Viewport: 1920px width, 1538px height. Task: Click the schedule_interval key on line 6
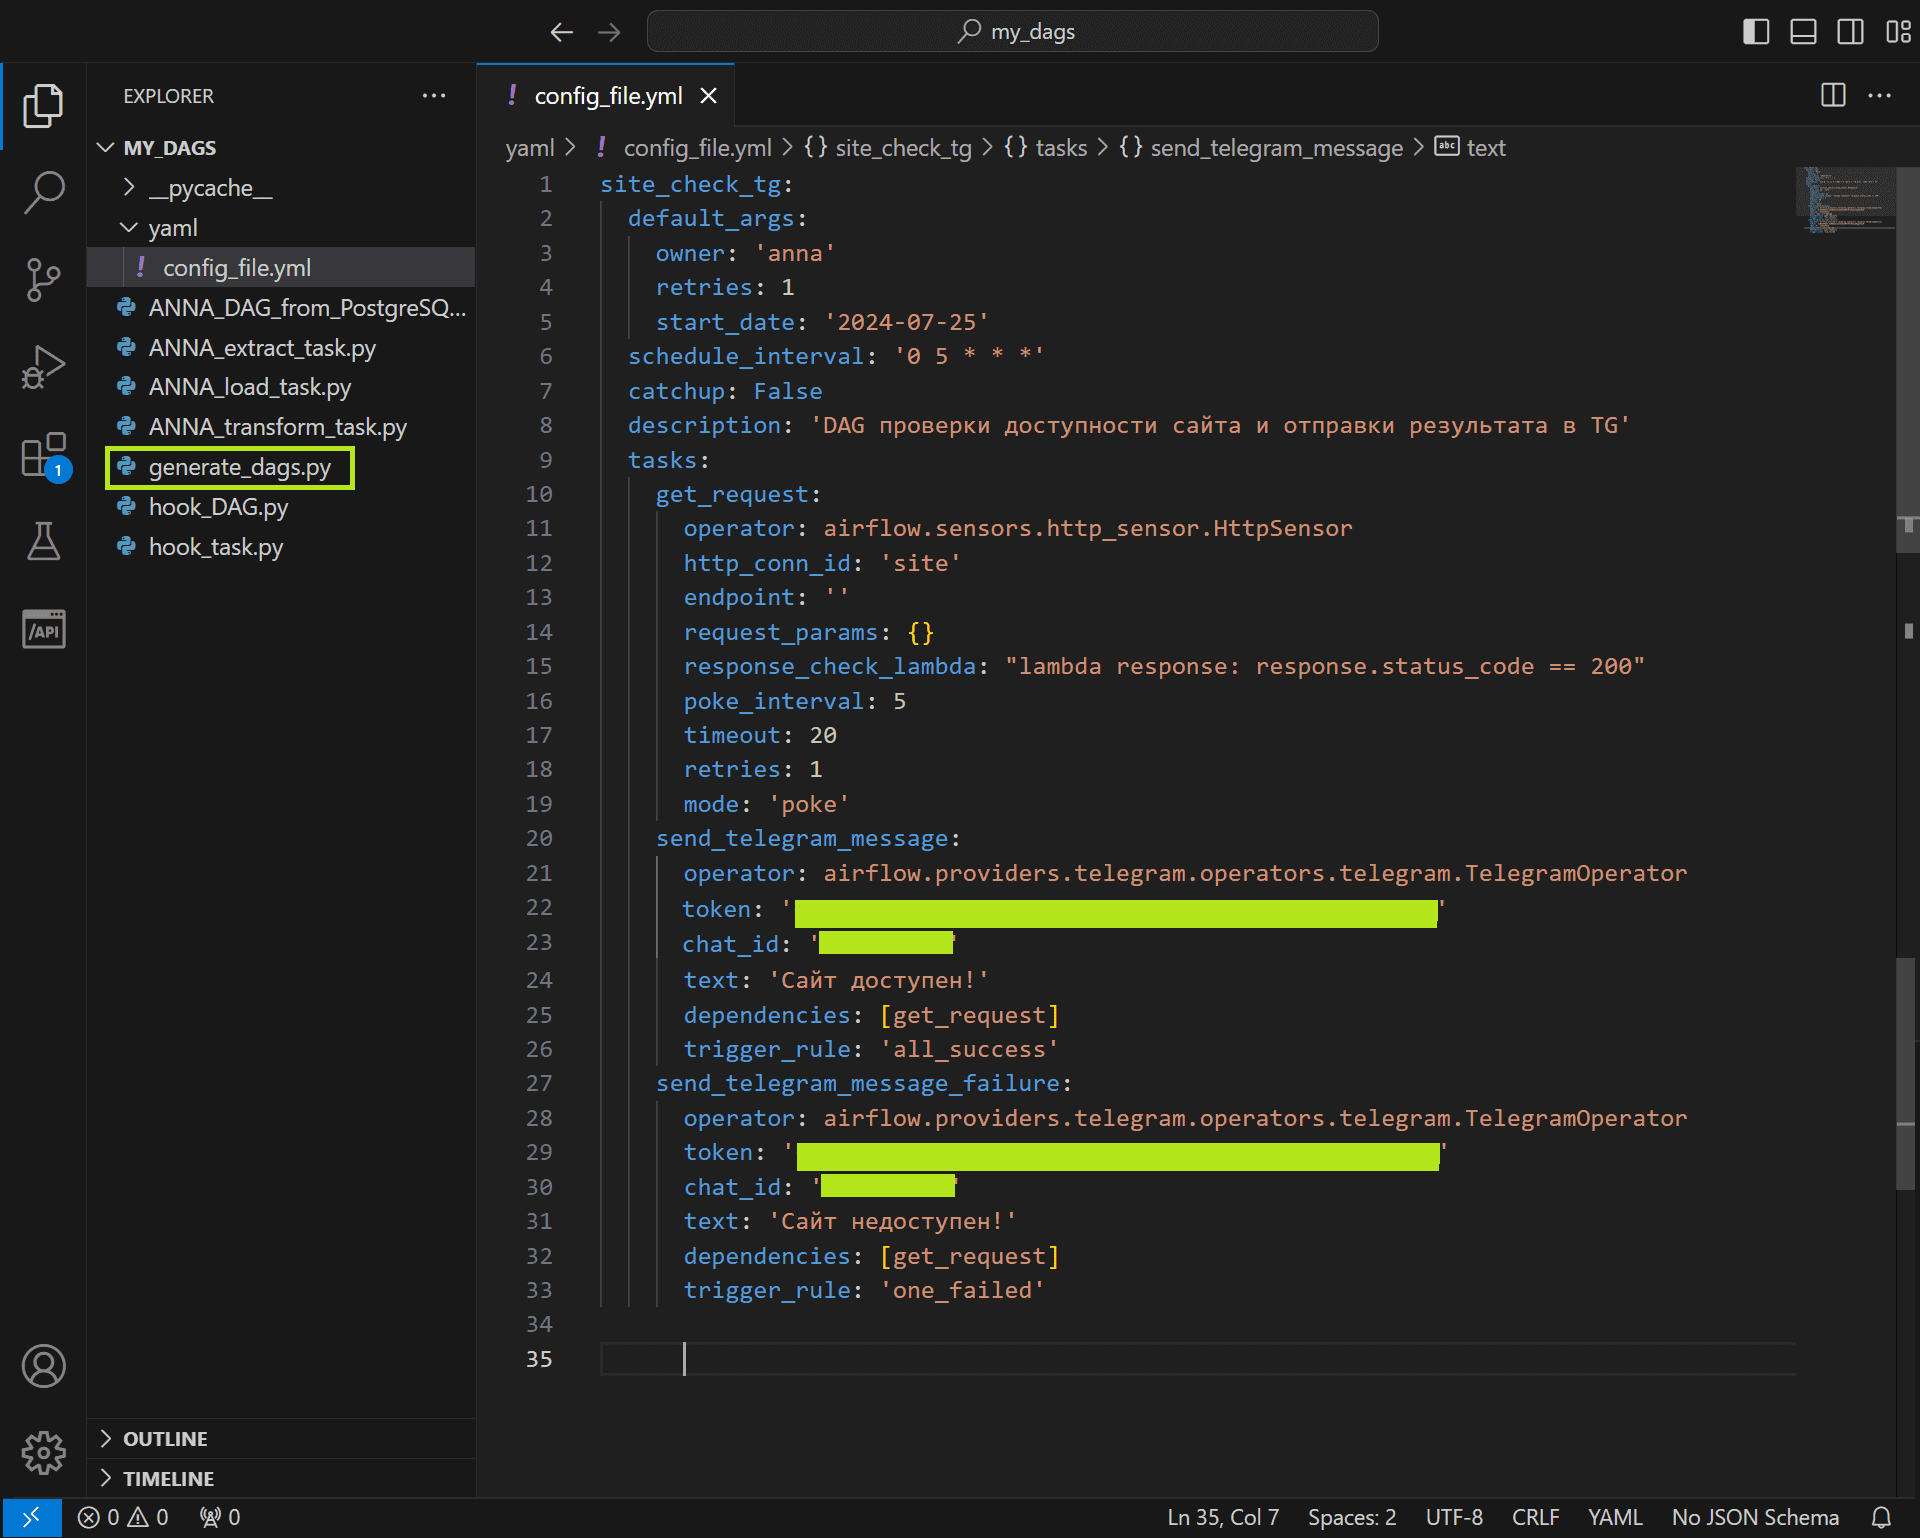pos(746,356)
